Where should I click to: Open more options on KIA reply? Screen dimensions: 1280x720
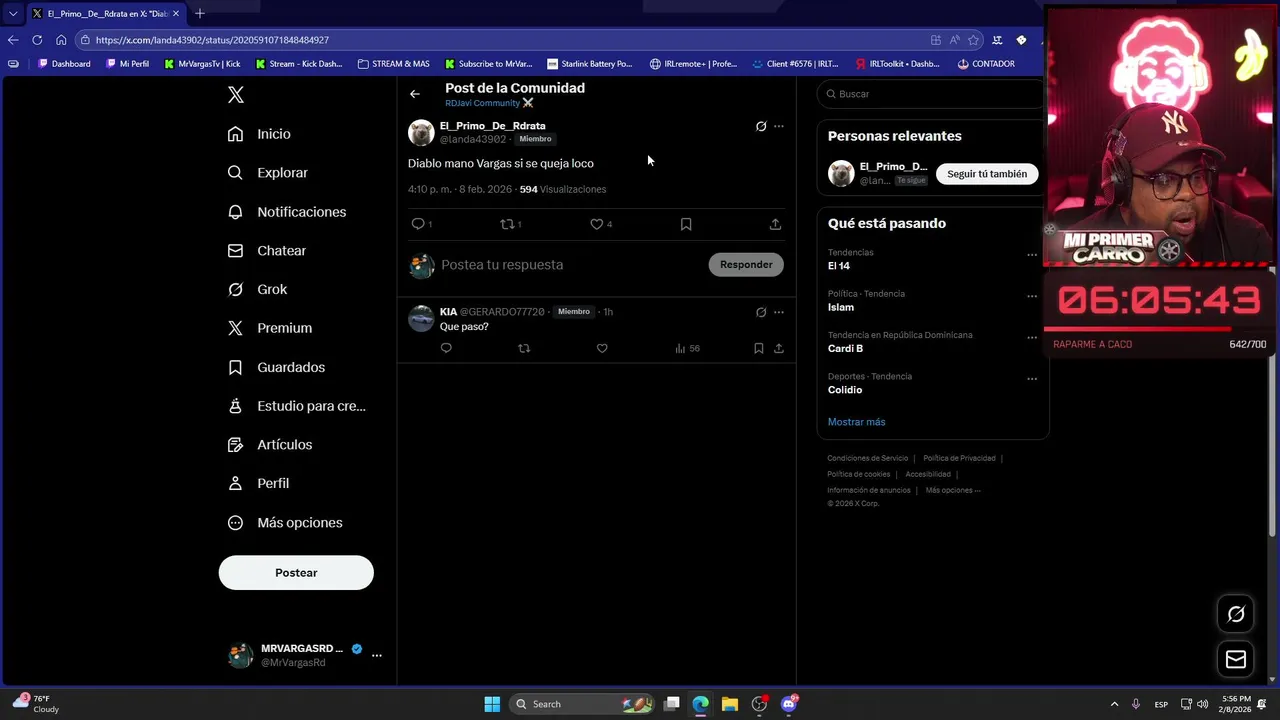[x=779, y=312]
